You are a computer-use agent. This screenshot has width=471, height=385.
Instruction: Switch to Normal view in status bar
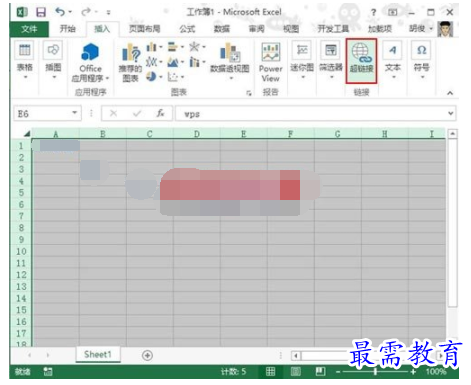click(x=270, y=371)
